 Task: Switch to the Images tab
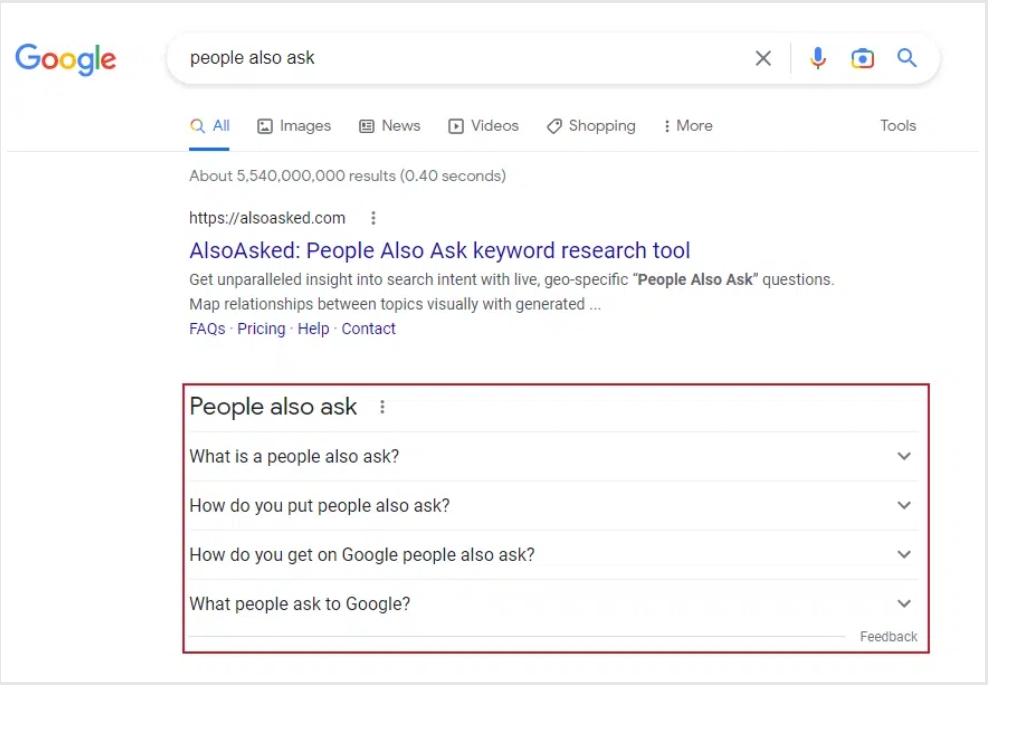click(294, 126)
